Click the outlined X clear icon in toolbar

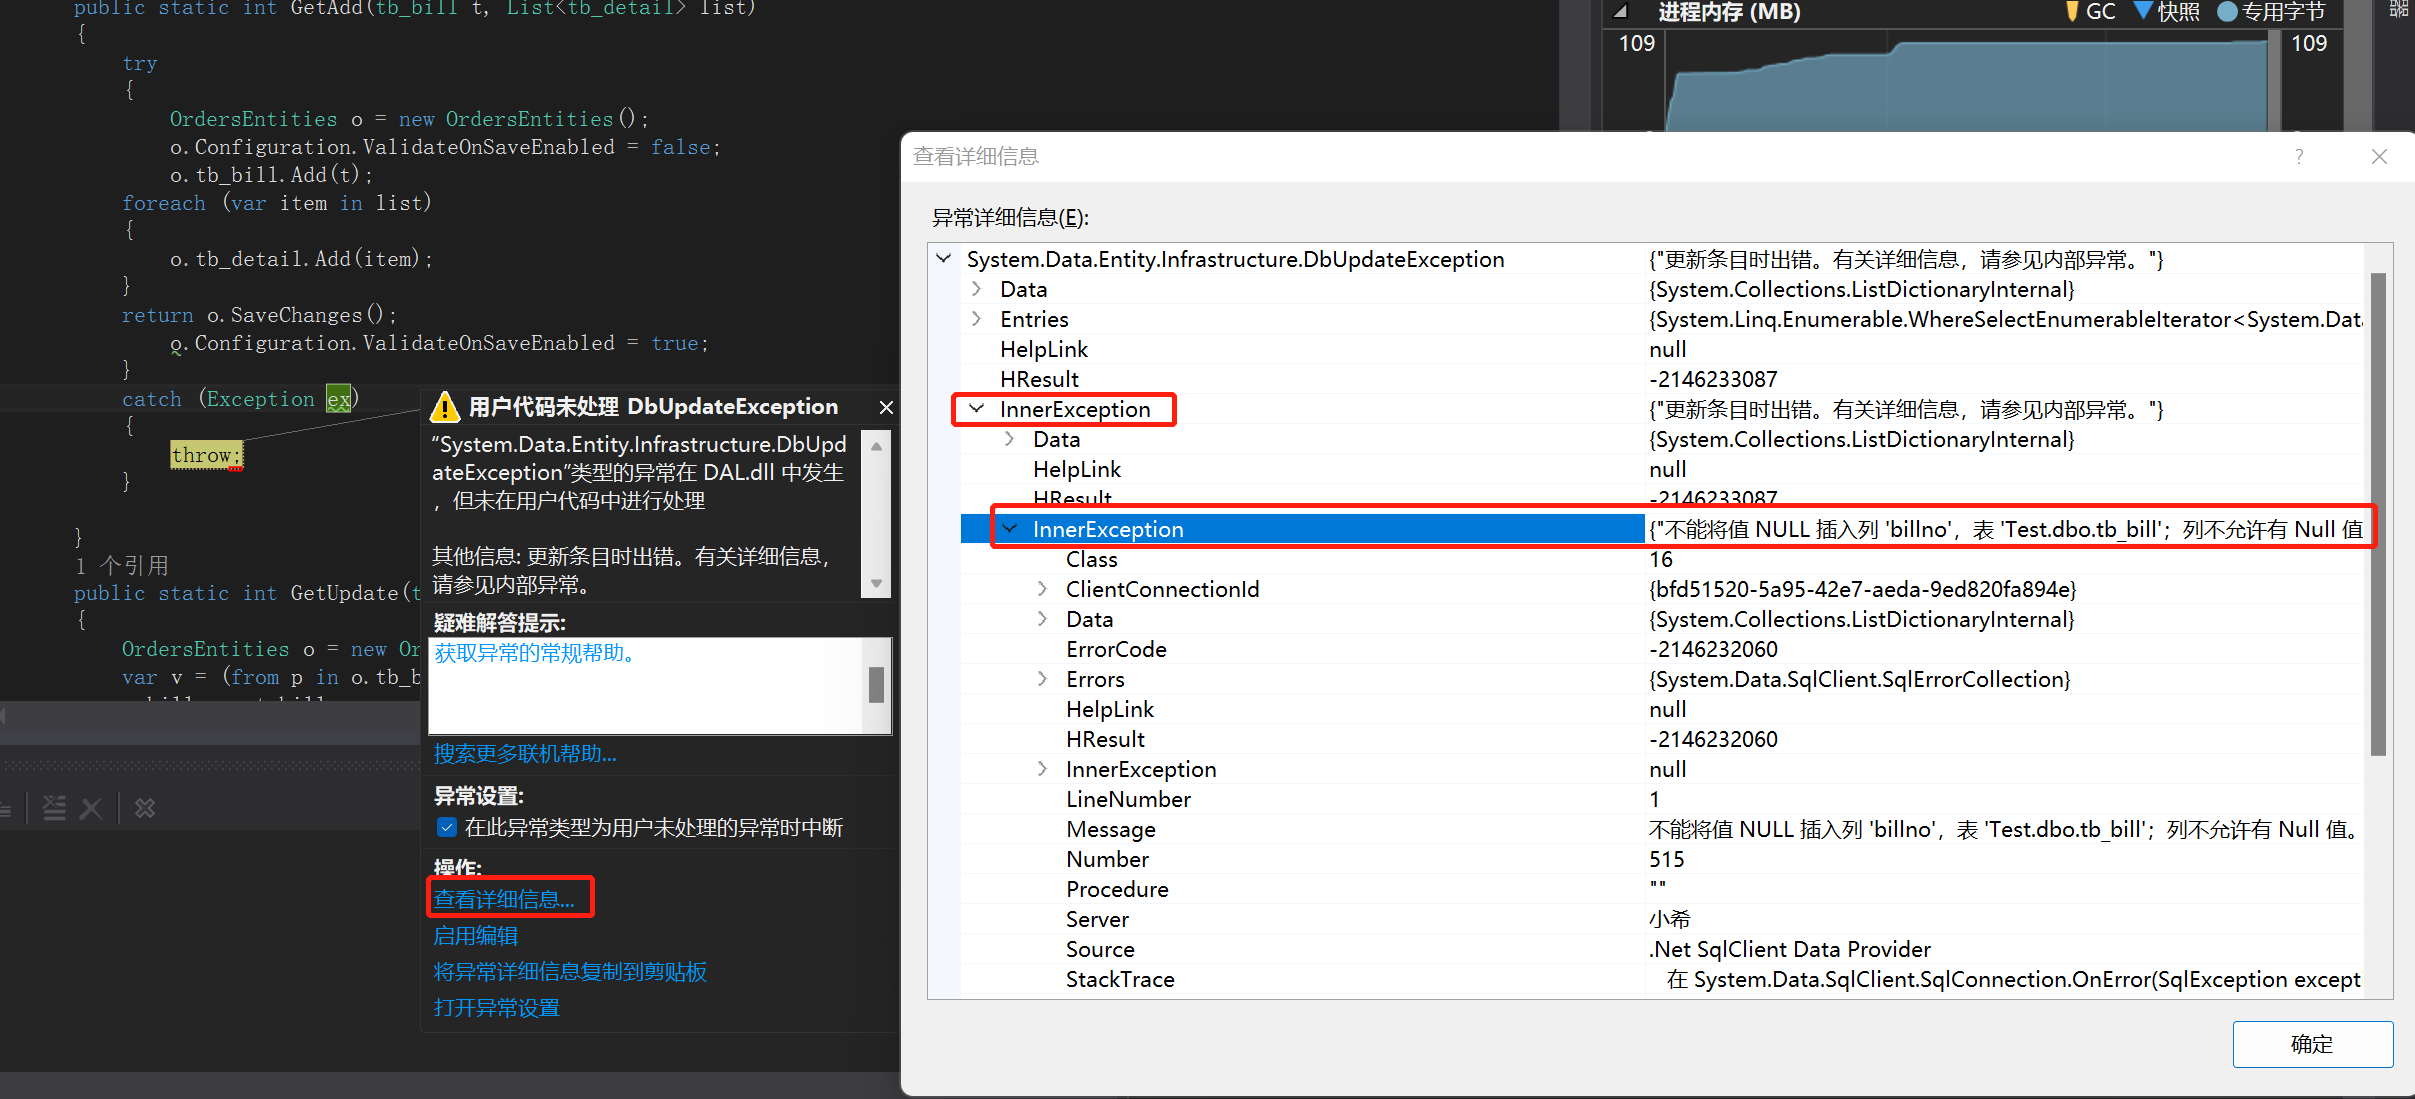click(x=145, y=808)
